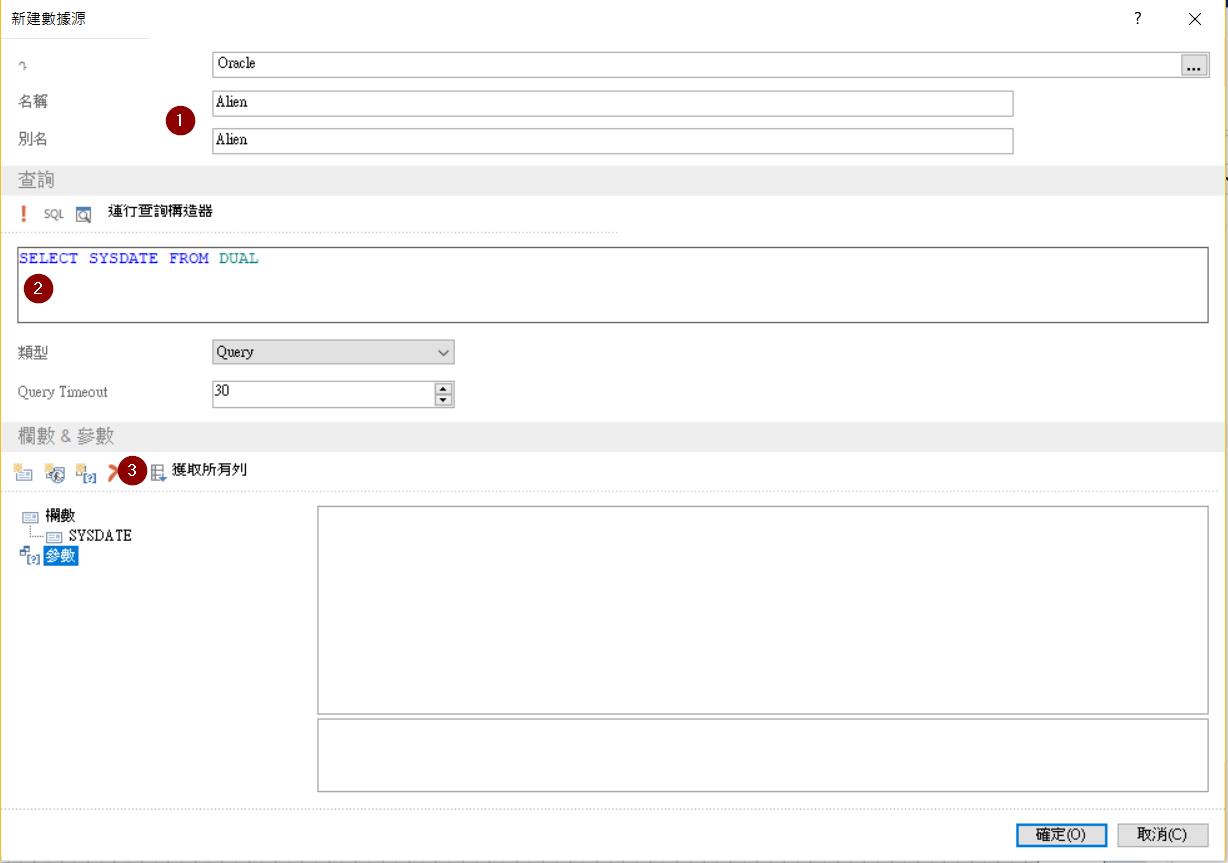
Task: Click the SQL toolbar icon
Action: [x=53, y=214]
